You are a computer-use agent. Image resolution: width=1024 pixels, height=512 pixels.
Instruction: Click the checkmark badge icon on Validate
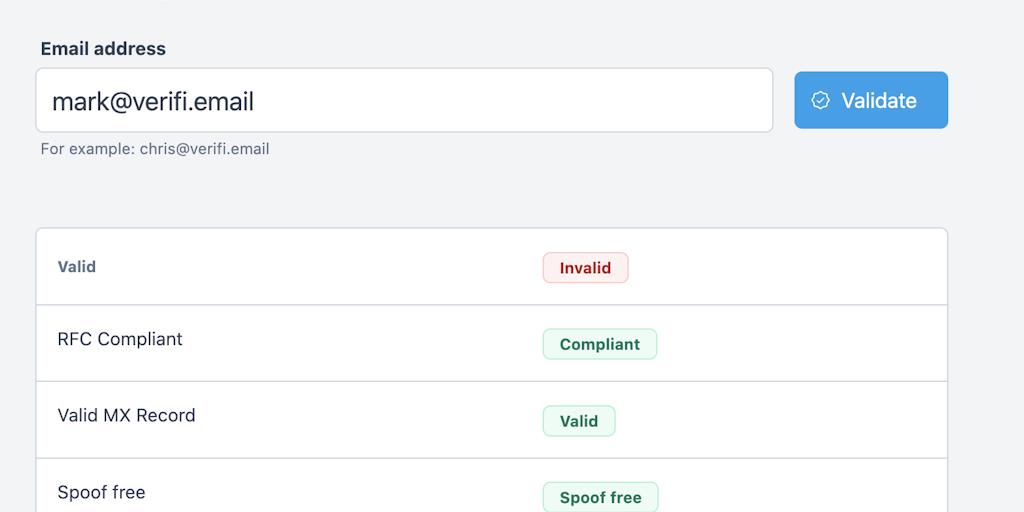click(820, 100)
